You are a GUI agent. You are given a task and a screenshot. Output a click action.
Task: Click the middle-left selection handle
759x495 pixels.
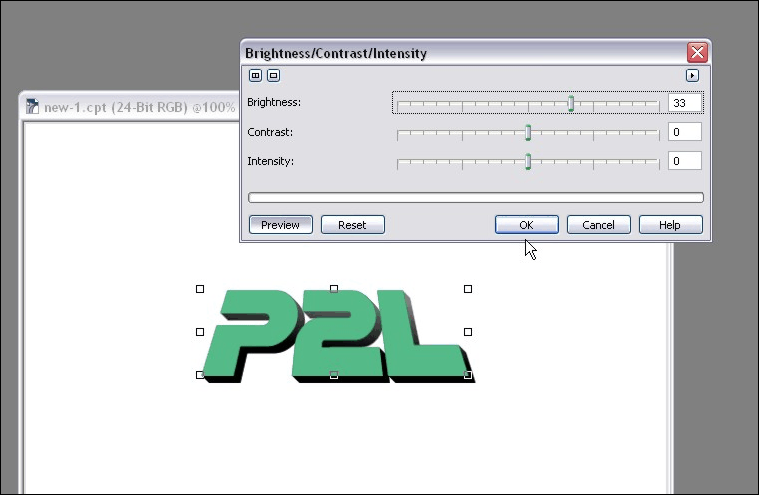[200, 332]
